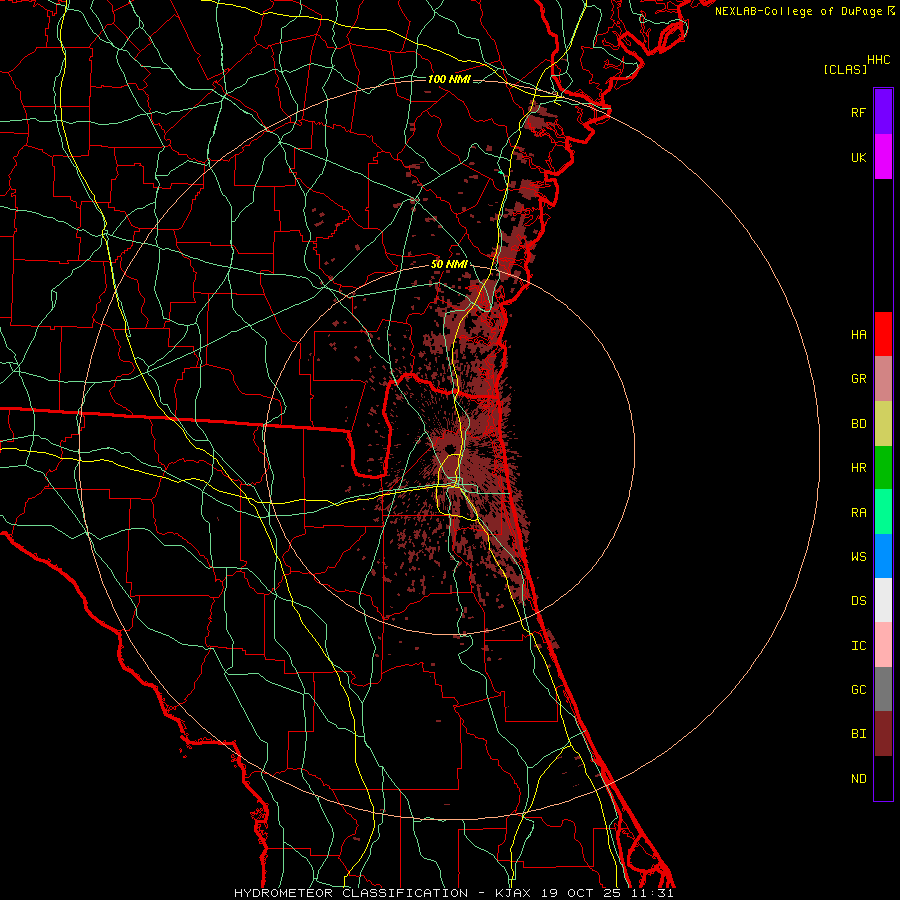900x900 pixels.
Task: Click the ND legend label
Action: point(859,779)
